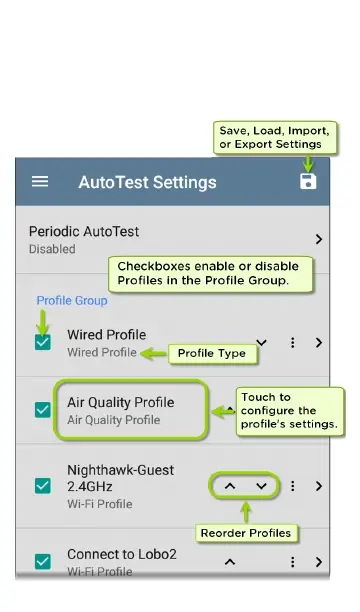Toggle Nighthawk-Guest 2.4GHz profile checkbox
360x612 pixels.
point(43,486)
